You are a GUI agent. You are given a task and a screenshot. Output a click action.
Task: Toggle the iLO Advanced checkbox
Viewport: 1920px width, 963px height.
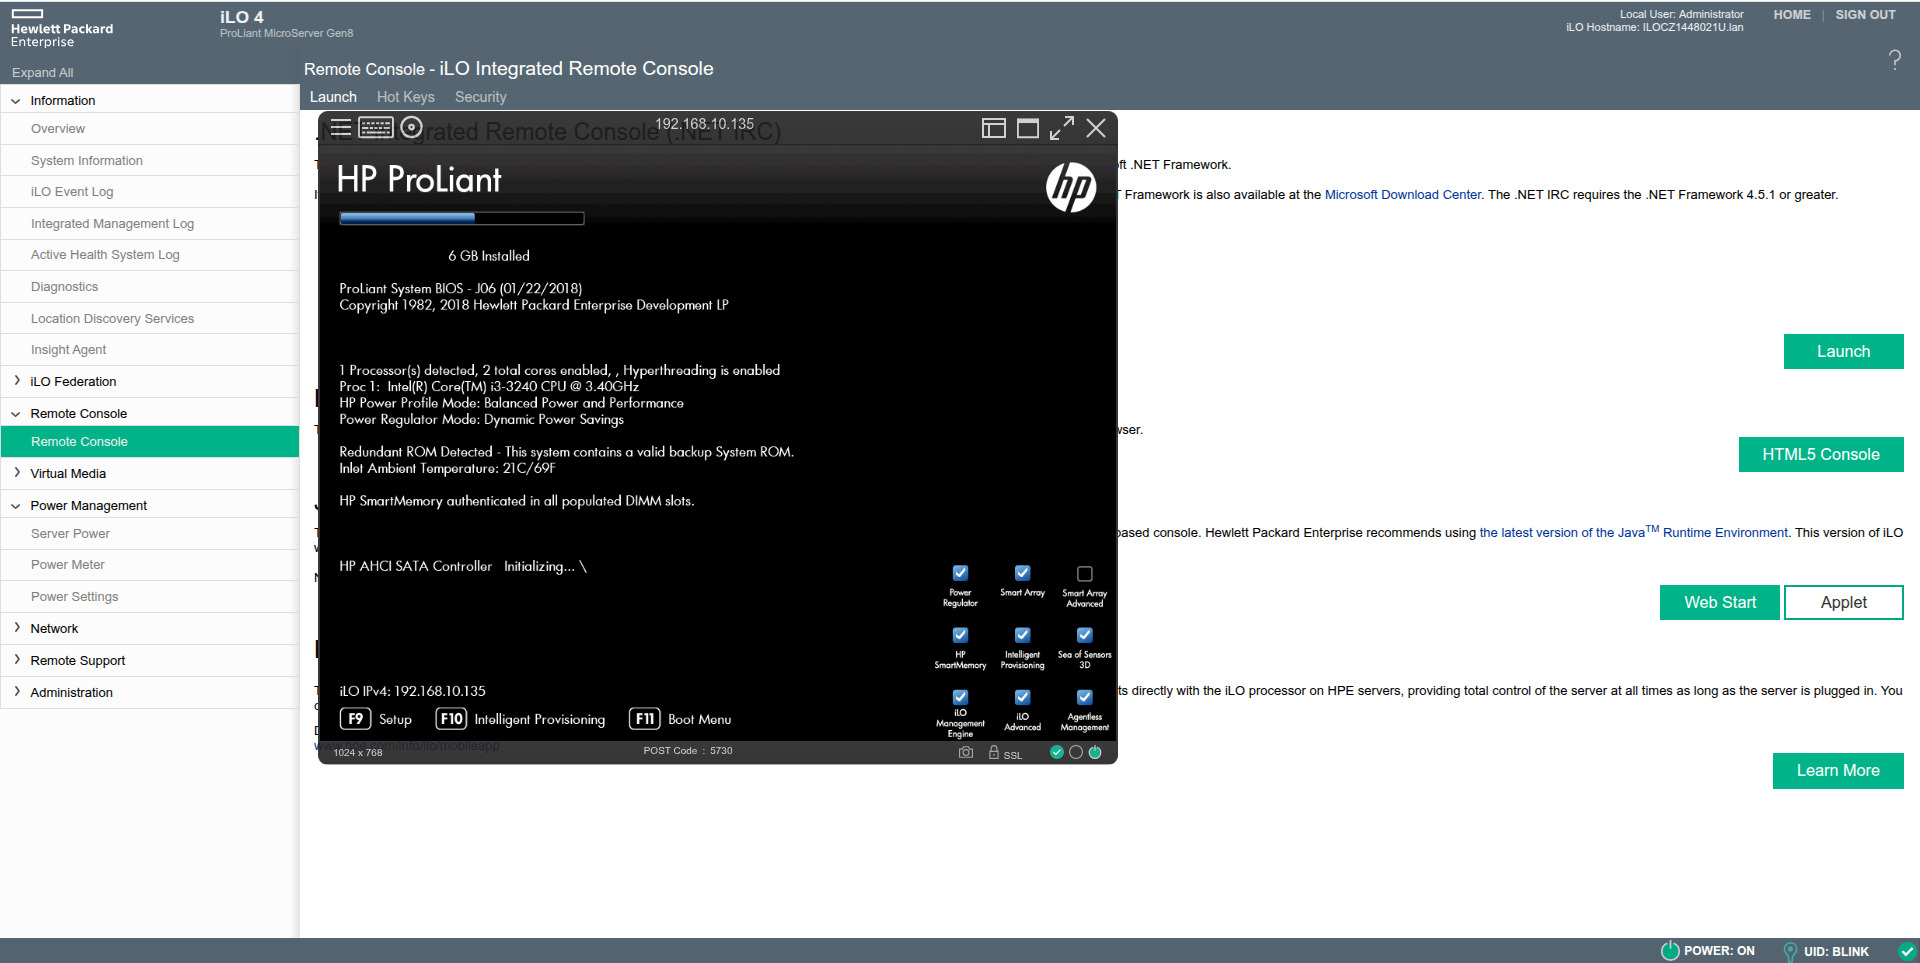coord(1022,697)
